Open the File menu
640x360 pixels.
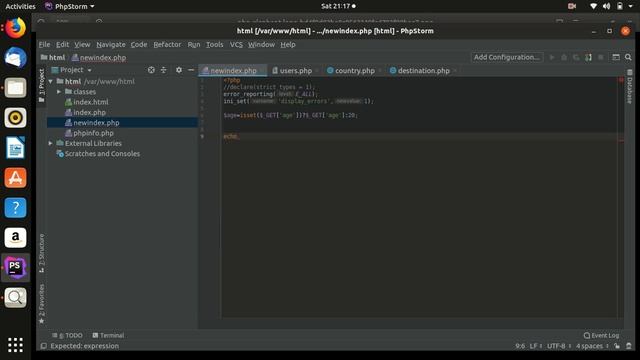point(44,44)
